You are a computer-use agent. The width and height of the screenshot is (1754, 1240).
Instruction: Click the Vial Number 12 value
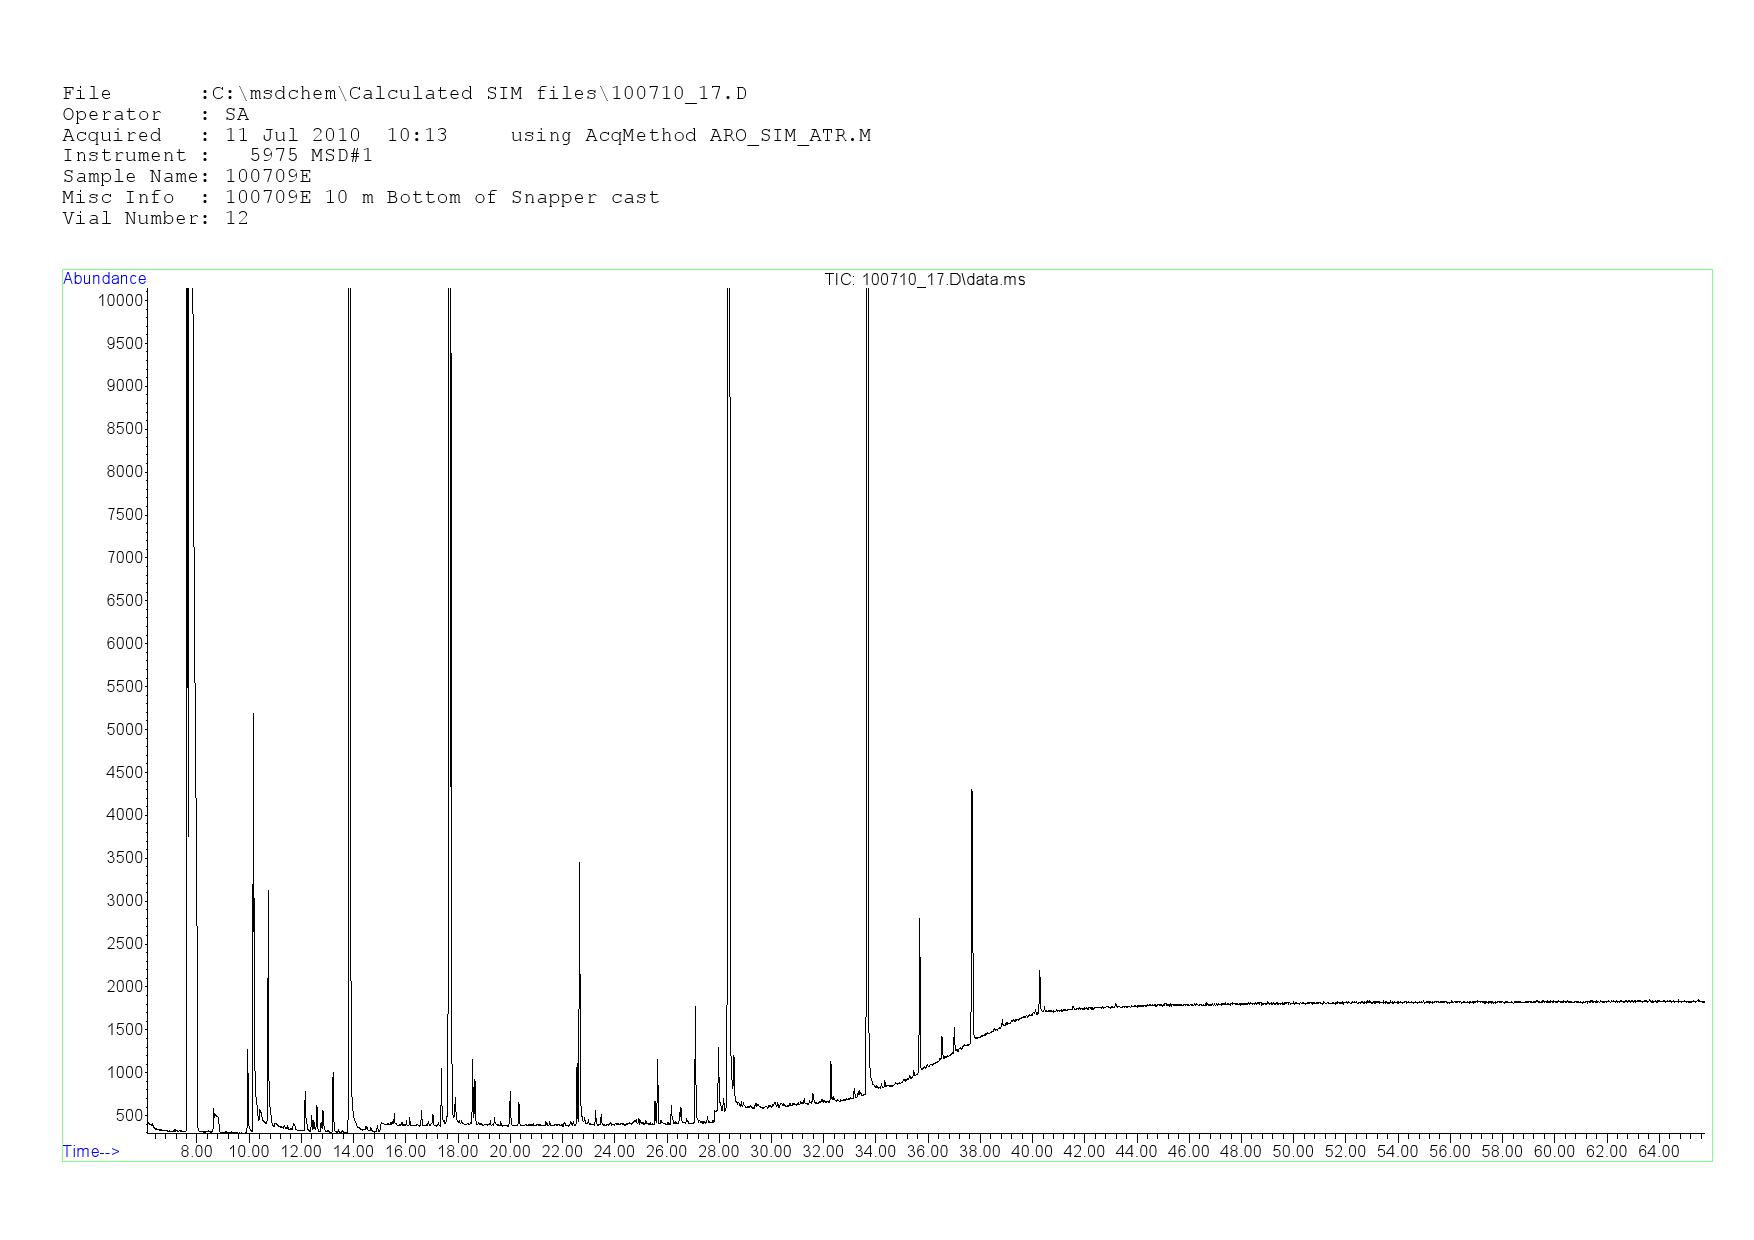pos(237,219)
